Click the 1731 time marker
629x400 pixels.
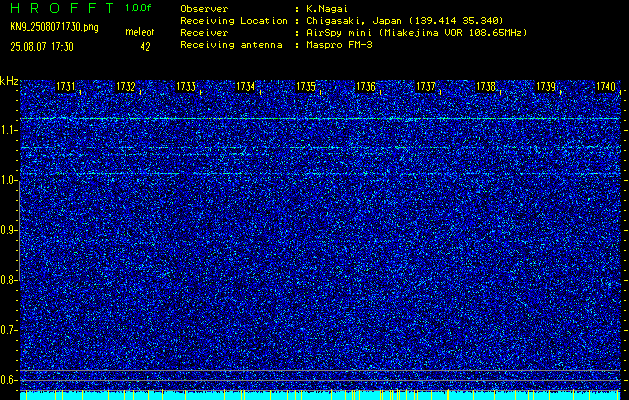coord(66,87)
